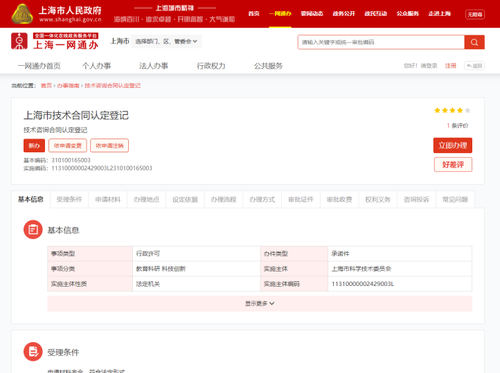Switch to the 申请材料 tab
Viewport: 500px width, 373px height.
[x=108, y=199]
